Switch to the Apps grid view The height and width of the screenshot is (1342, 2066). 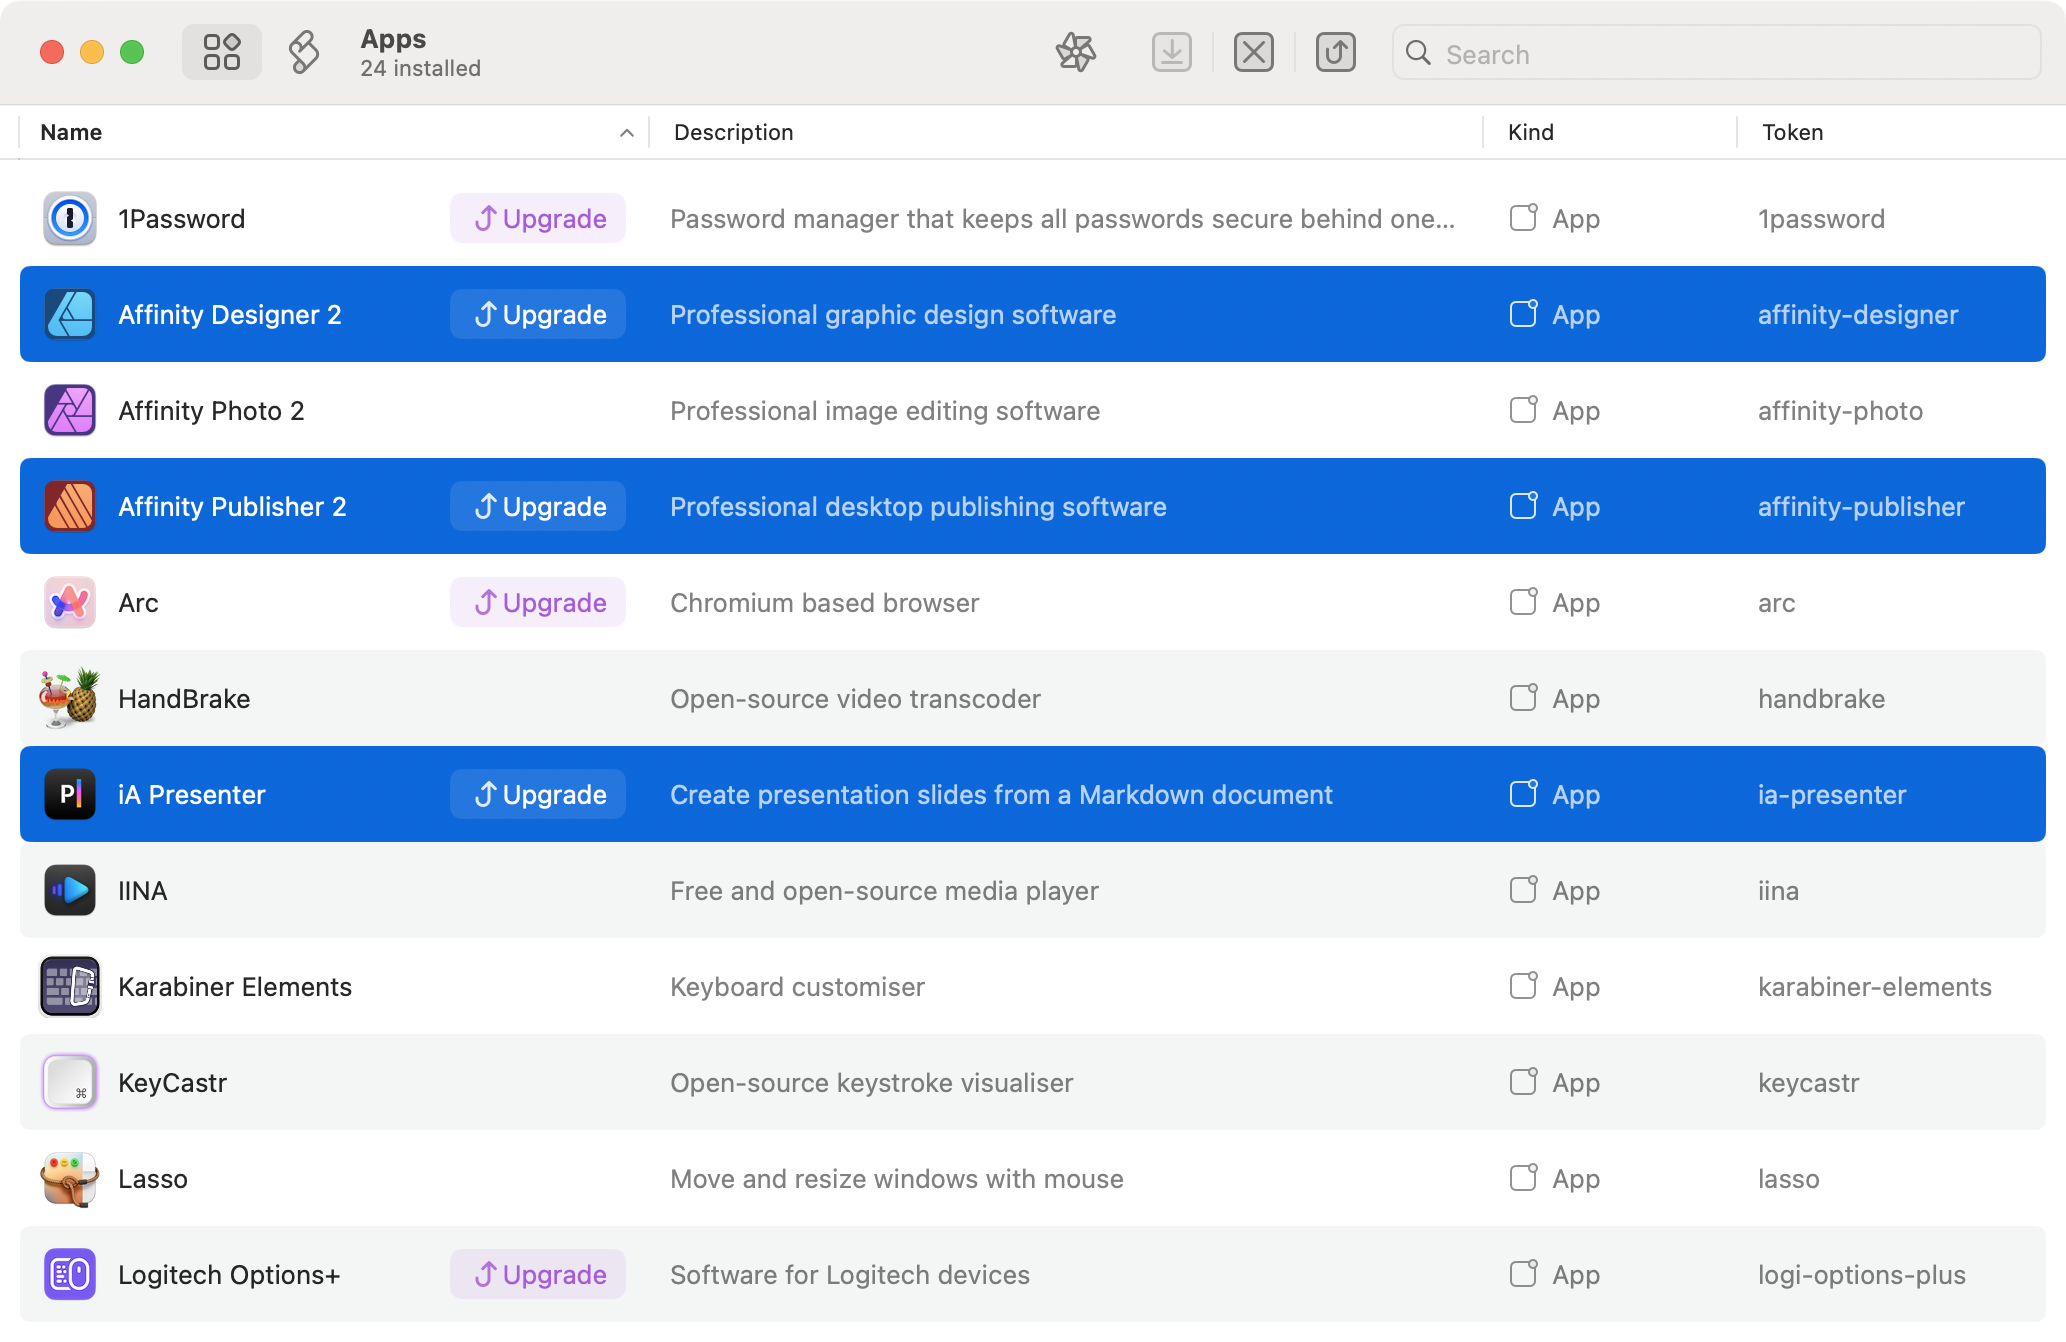coord(221,52)
